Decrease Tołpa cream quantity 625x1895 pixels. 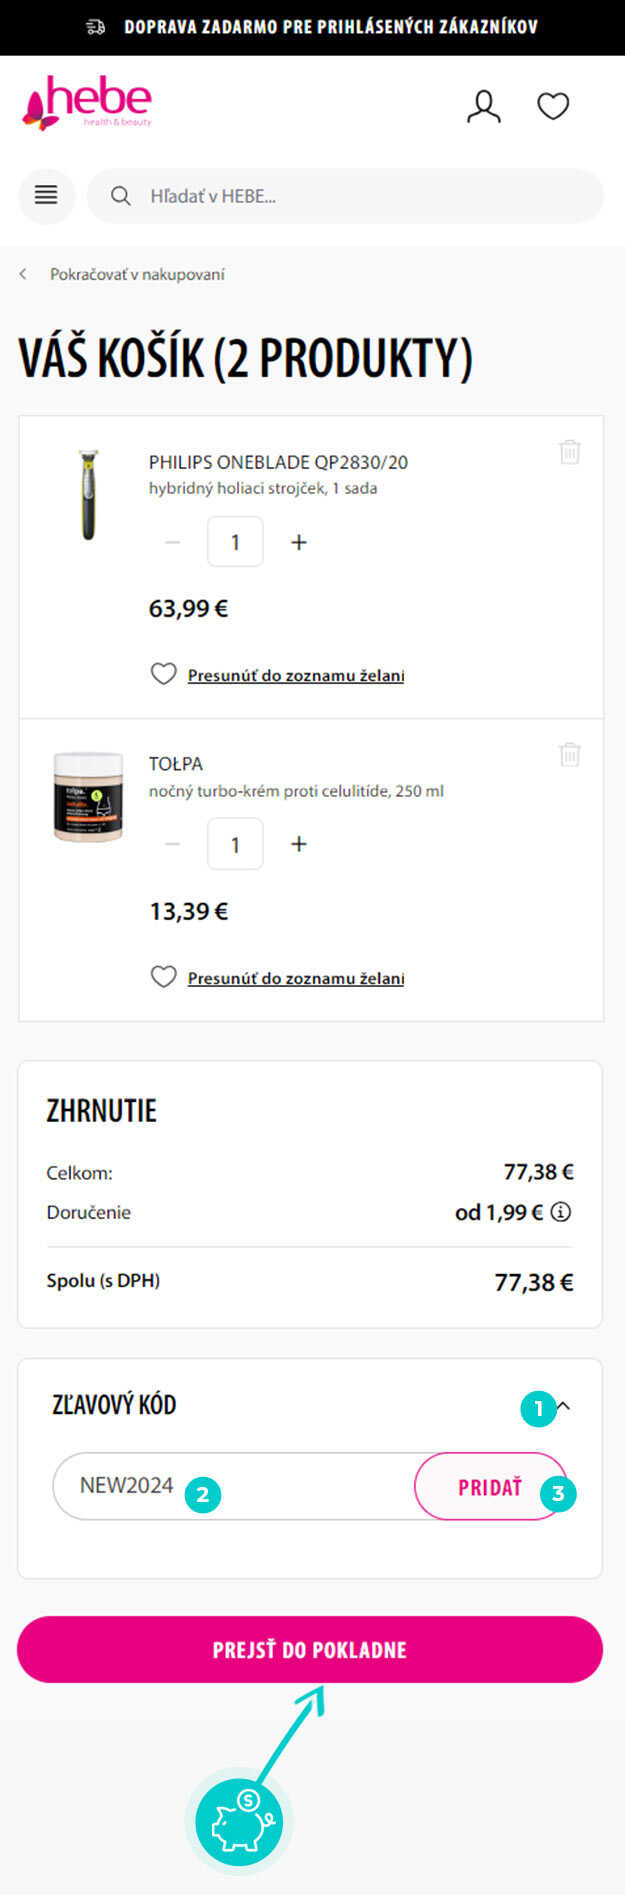(173, 844)
